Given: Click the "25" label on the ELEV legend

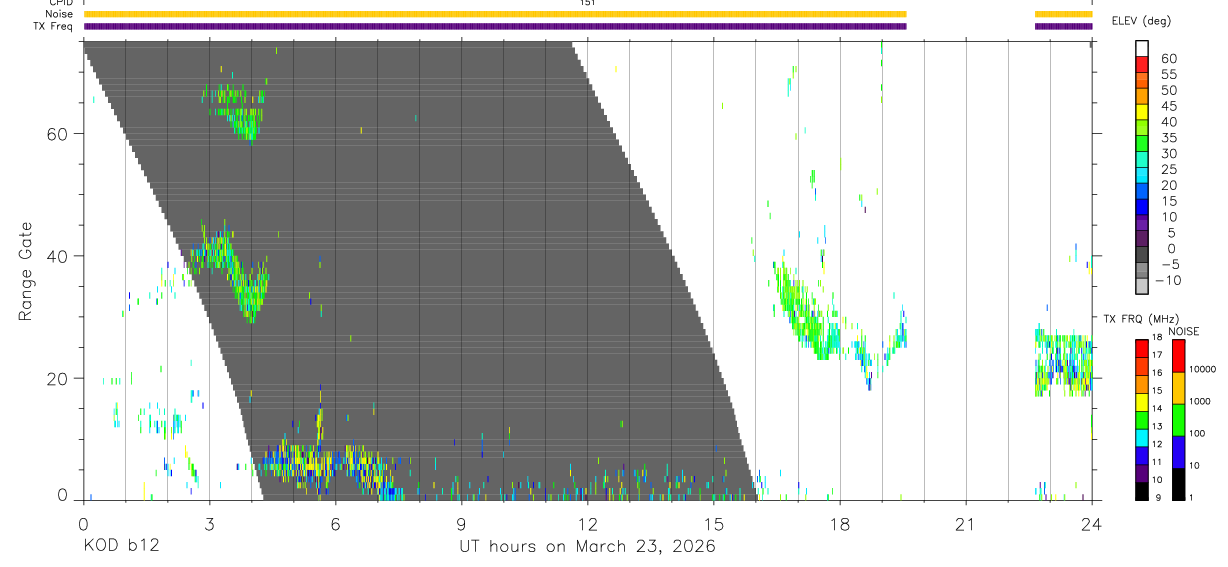Looking at the screenshot, I should (x=1168, y=169).
